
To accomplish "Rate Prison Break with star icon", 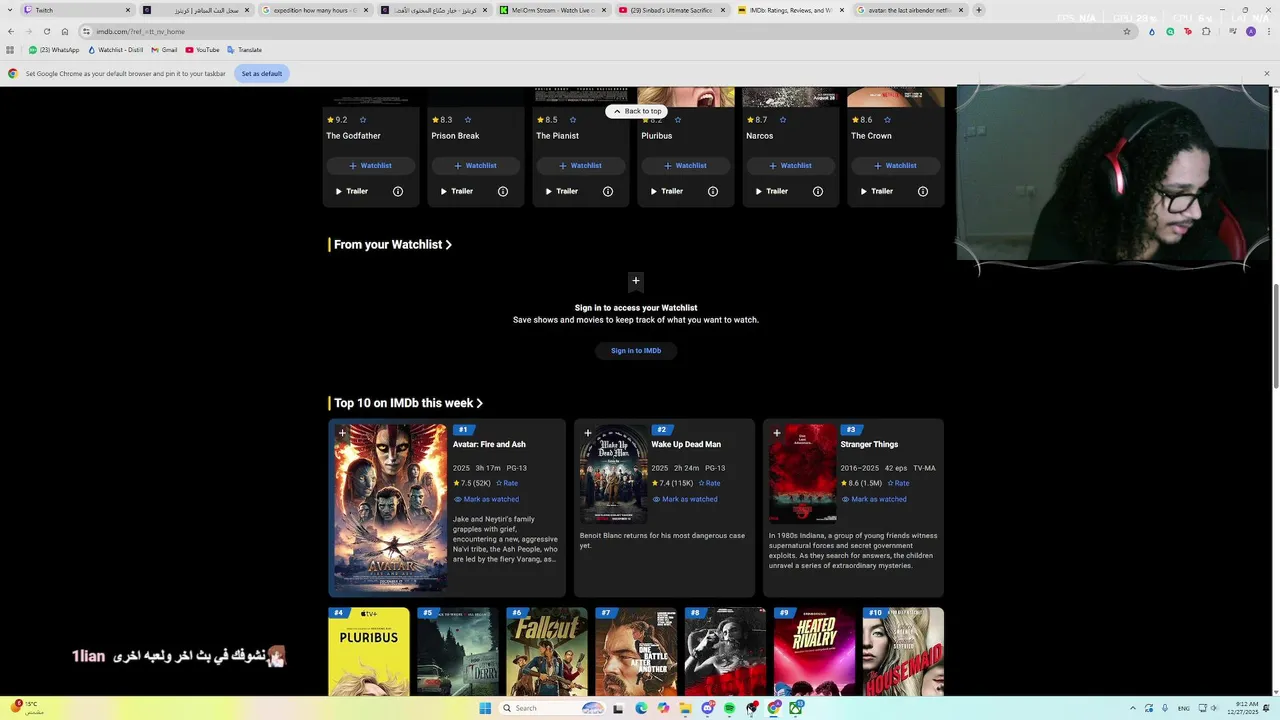I will [x=467, y=120].
